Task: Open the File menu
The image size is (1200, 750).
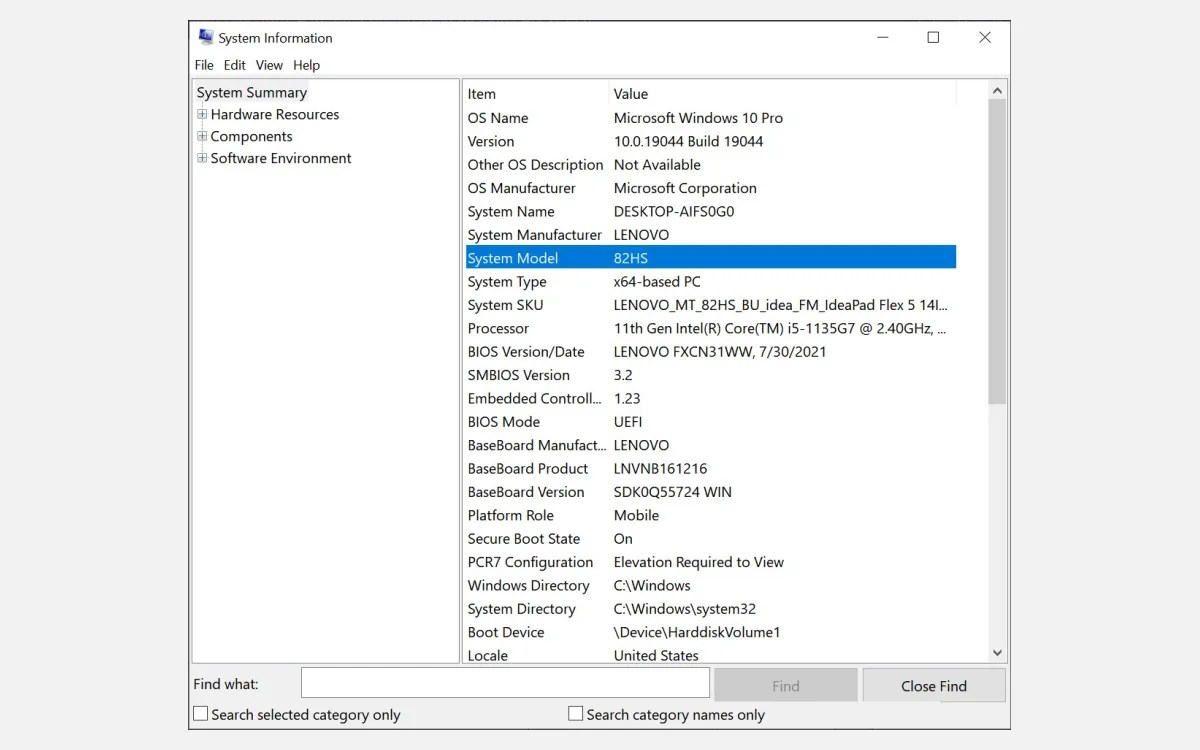Action: point(204,64)
